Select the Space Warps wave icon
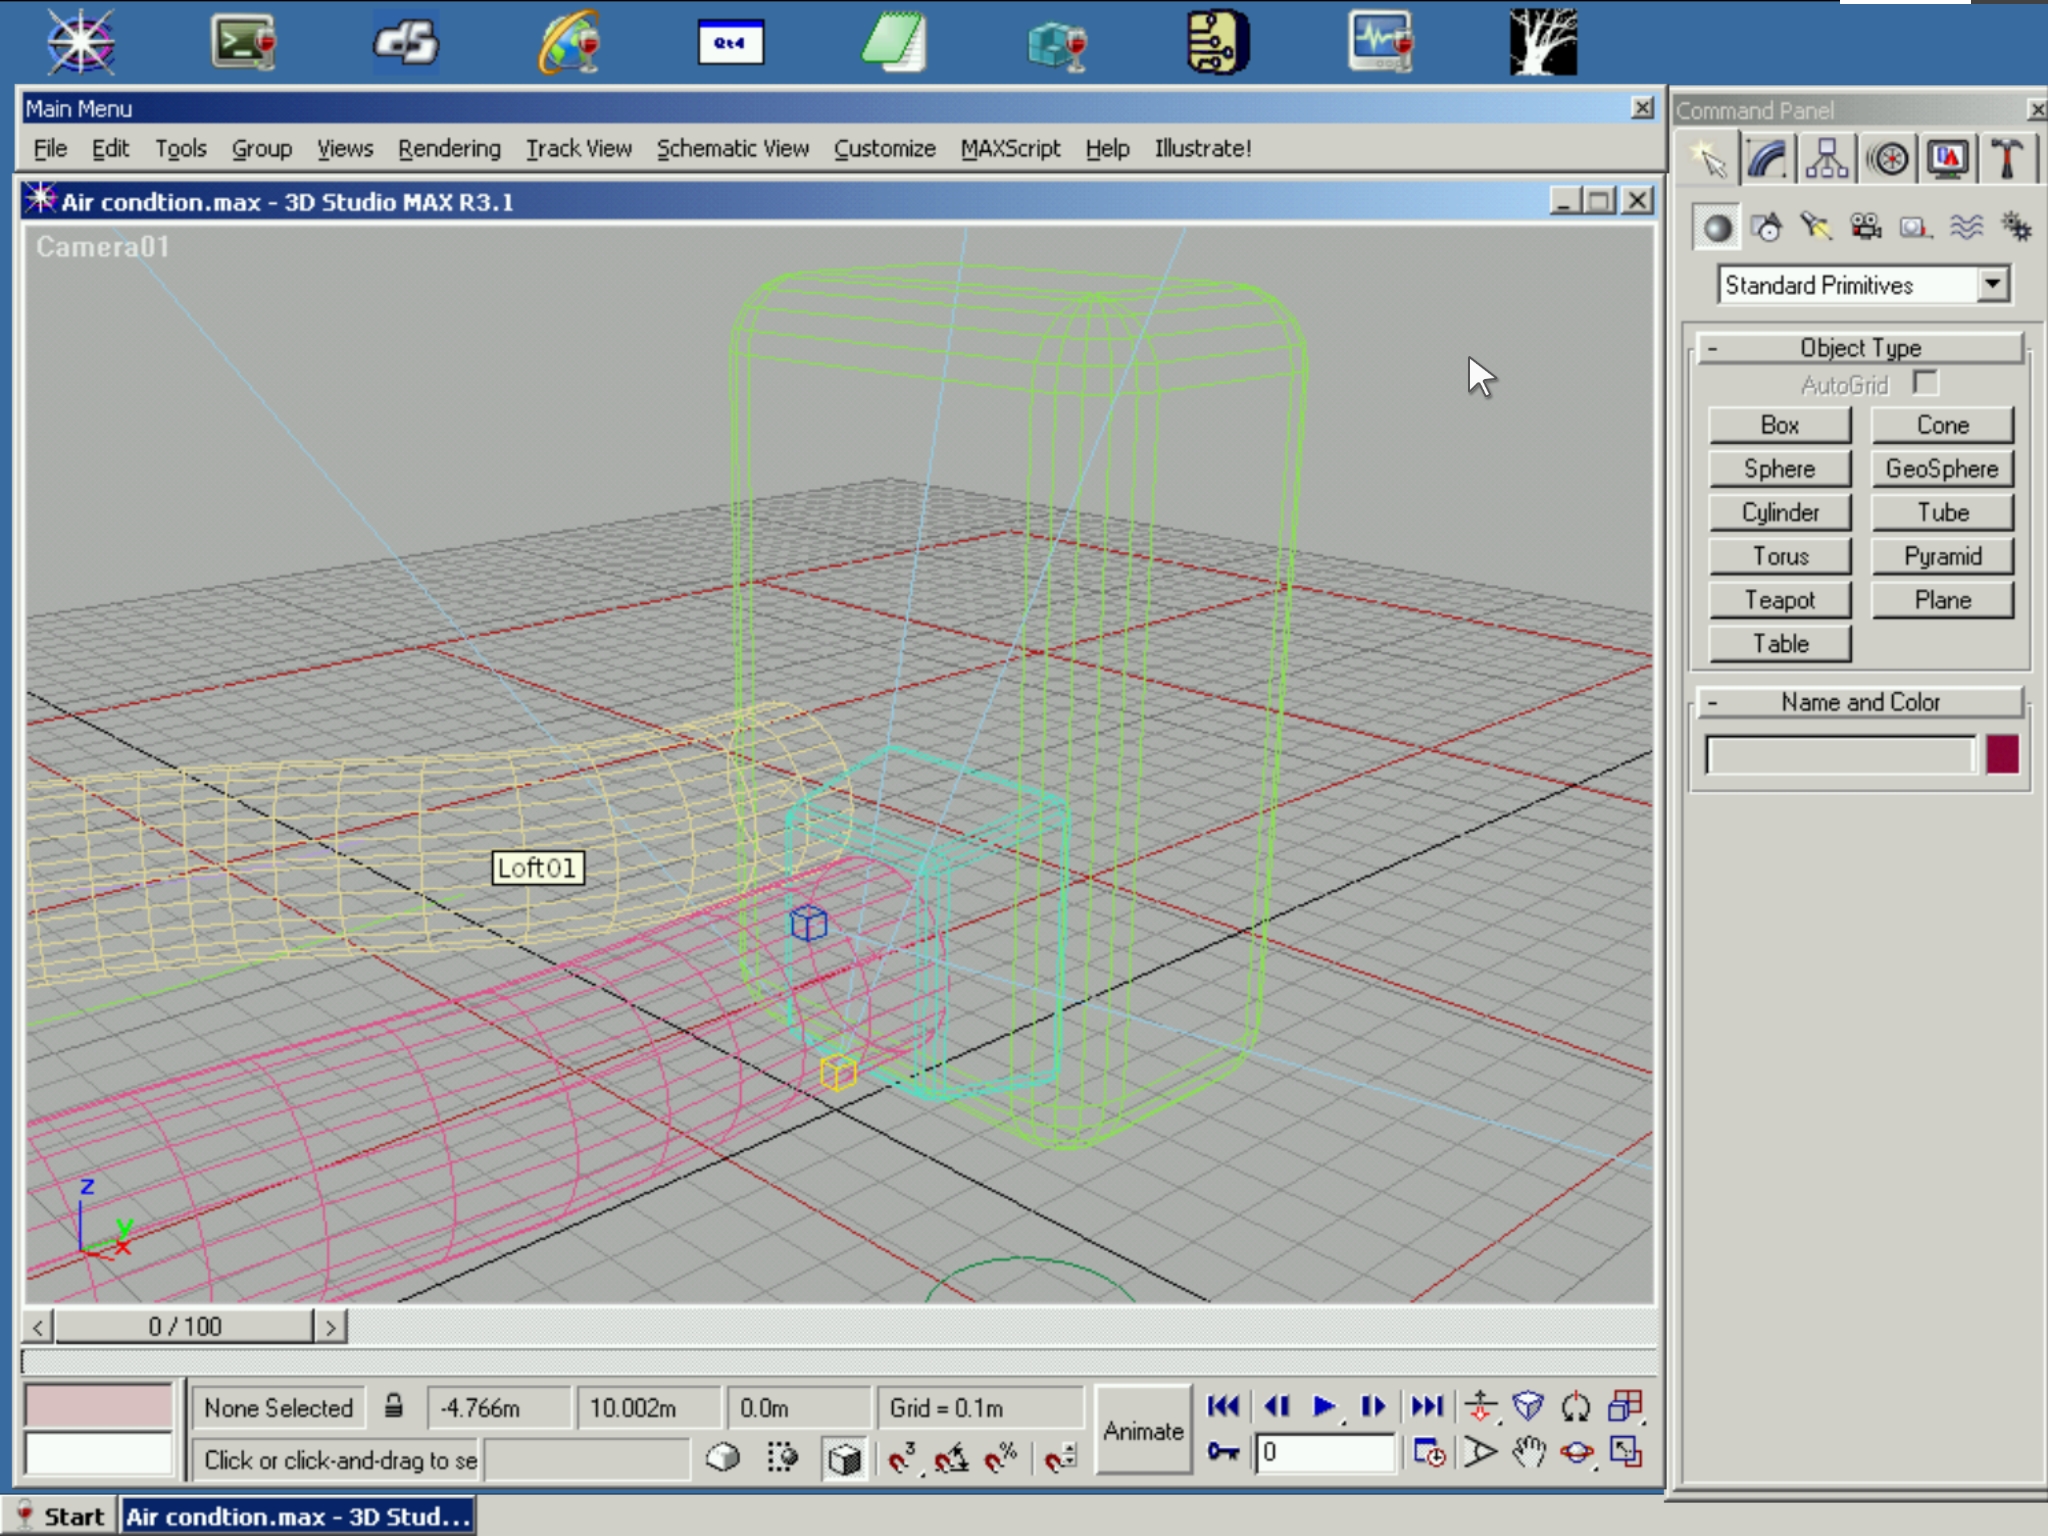This screenshot has width=2048, height=1536. coord(1966,228)
